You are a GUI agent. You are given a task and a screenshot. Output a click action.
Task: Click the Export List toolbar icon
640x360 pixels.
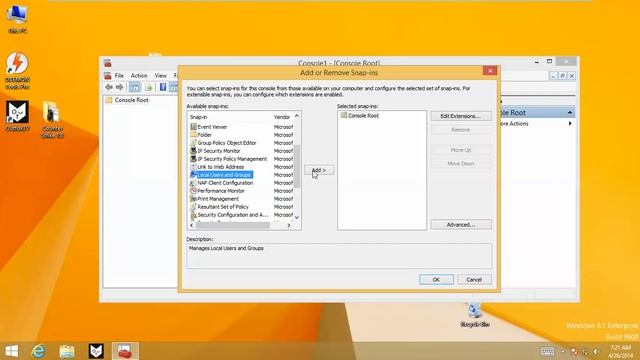tap(149, 87)
